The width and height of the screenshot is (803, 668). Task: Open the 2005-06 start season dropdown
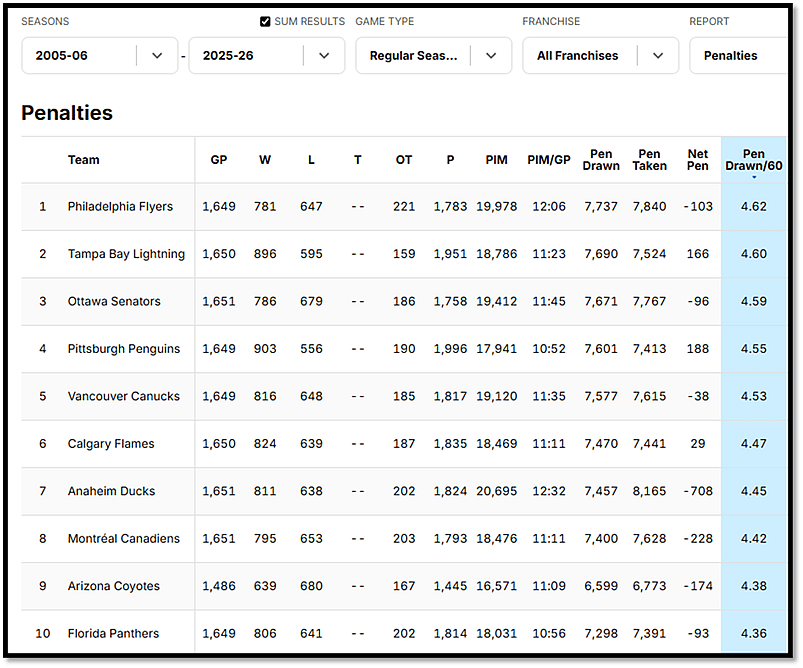[99, 55]
